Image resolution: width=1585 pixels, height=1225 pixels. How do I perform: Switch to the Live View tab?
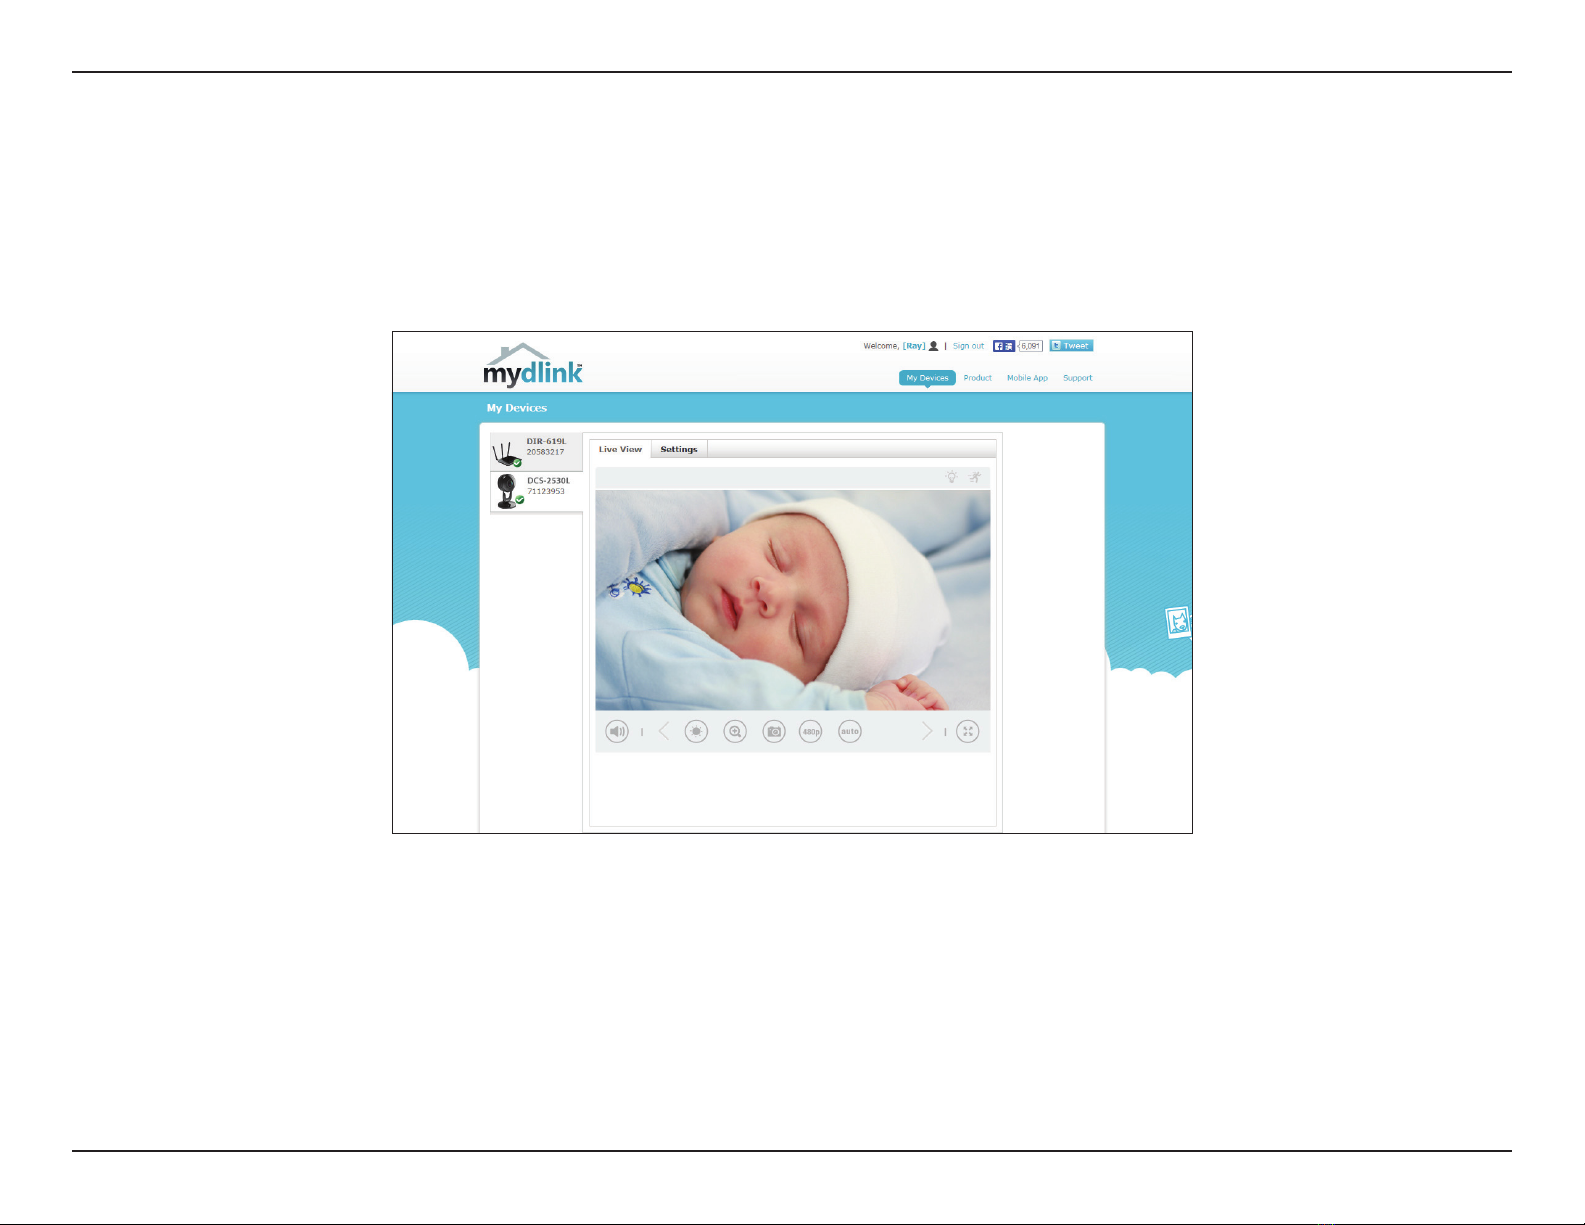[x=620, y=449]
